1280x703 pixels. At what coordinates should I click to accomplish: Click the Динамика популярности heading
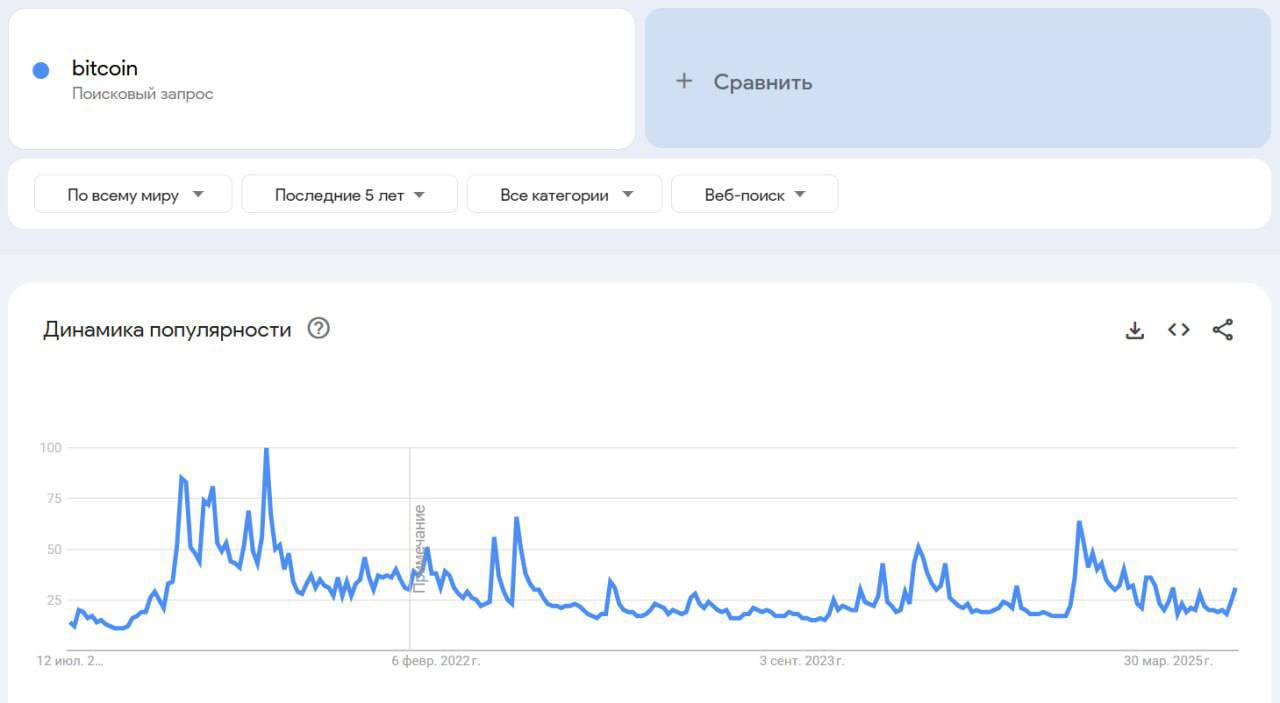pyautogui.click(x=167, y=329)
